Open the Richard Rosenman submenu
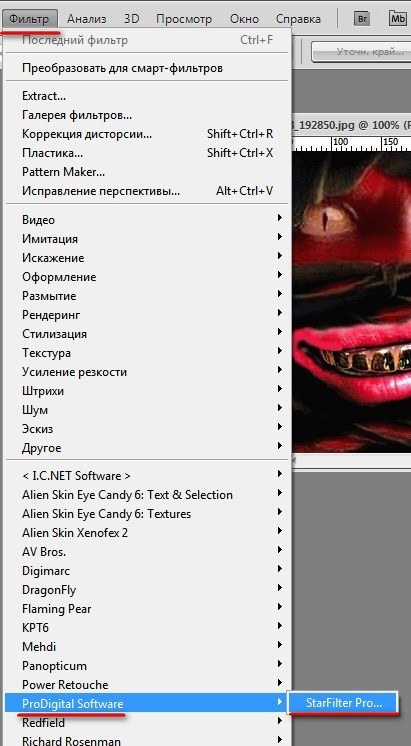The image size is (411, 746). [x=147, y=740]
